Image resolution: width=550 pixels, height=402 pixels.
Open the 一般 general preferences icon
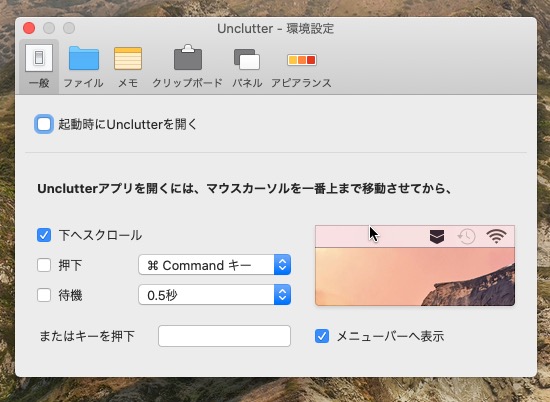pyautogui.click(x=39, y=58)
